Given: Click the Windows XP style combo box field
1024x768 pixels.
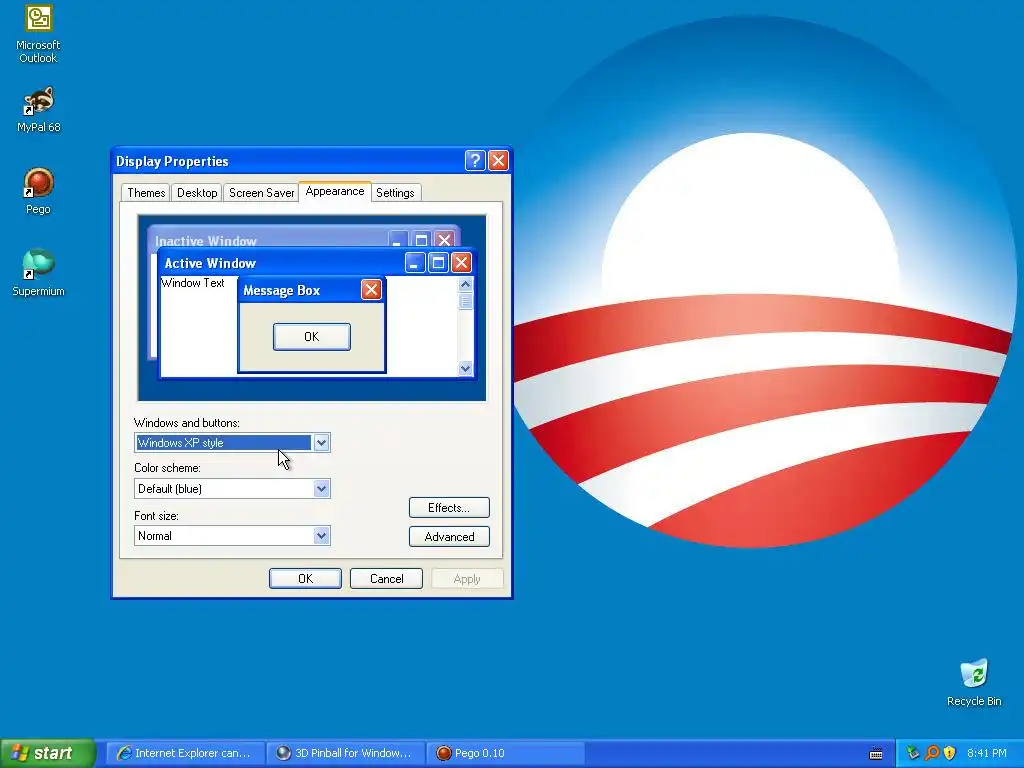Looking at the screenshot, I should [232, 443].
